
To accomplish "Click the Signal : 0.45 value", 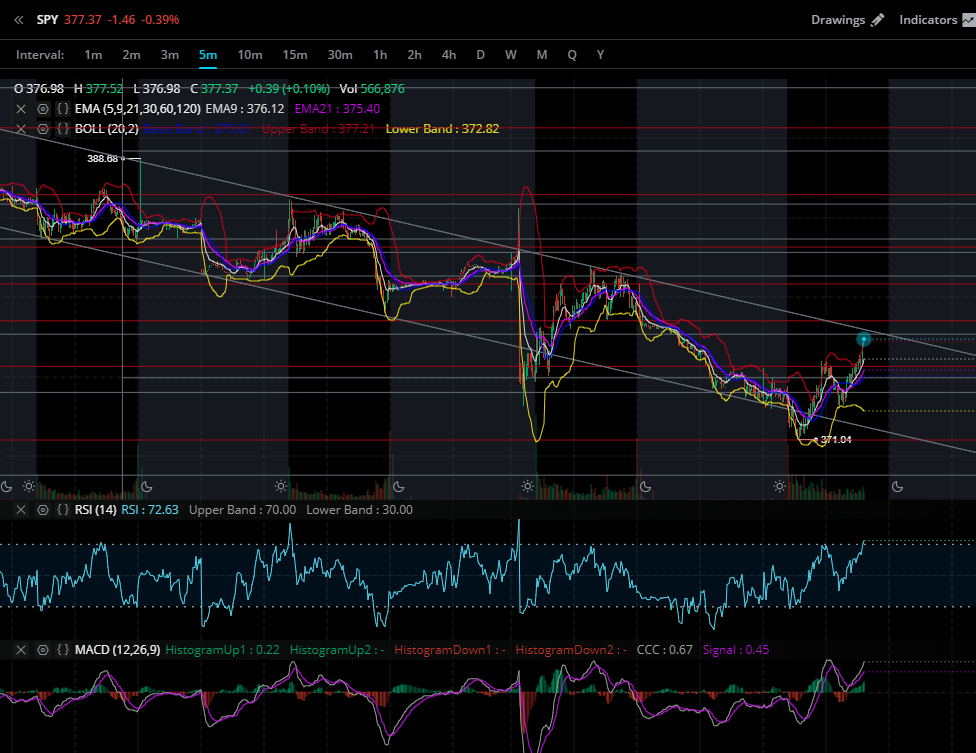I will (736, 650).
